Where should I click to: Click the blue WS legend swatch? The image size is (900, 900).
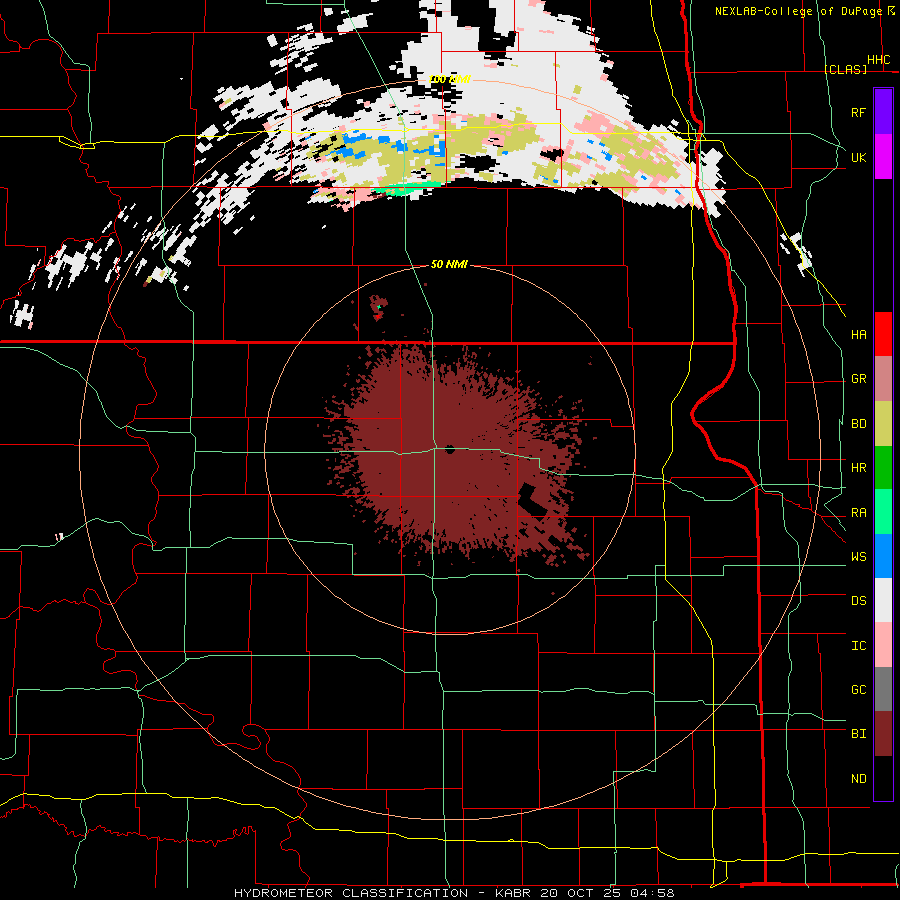(x=883, y=556)
